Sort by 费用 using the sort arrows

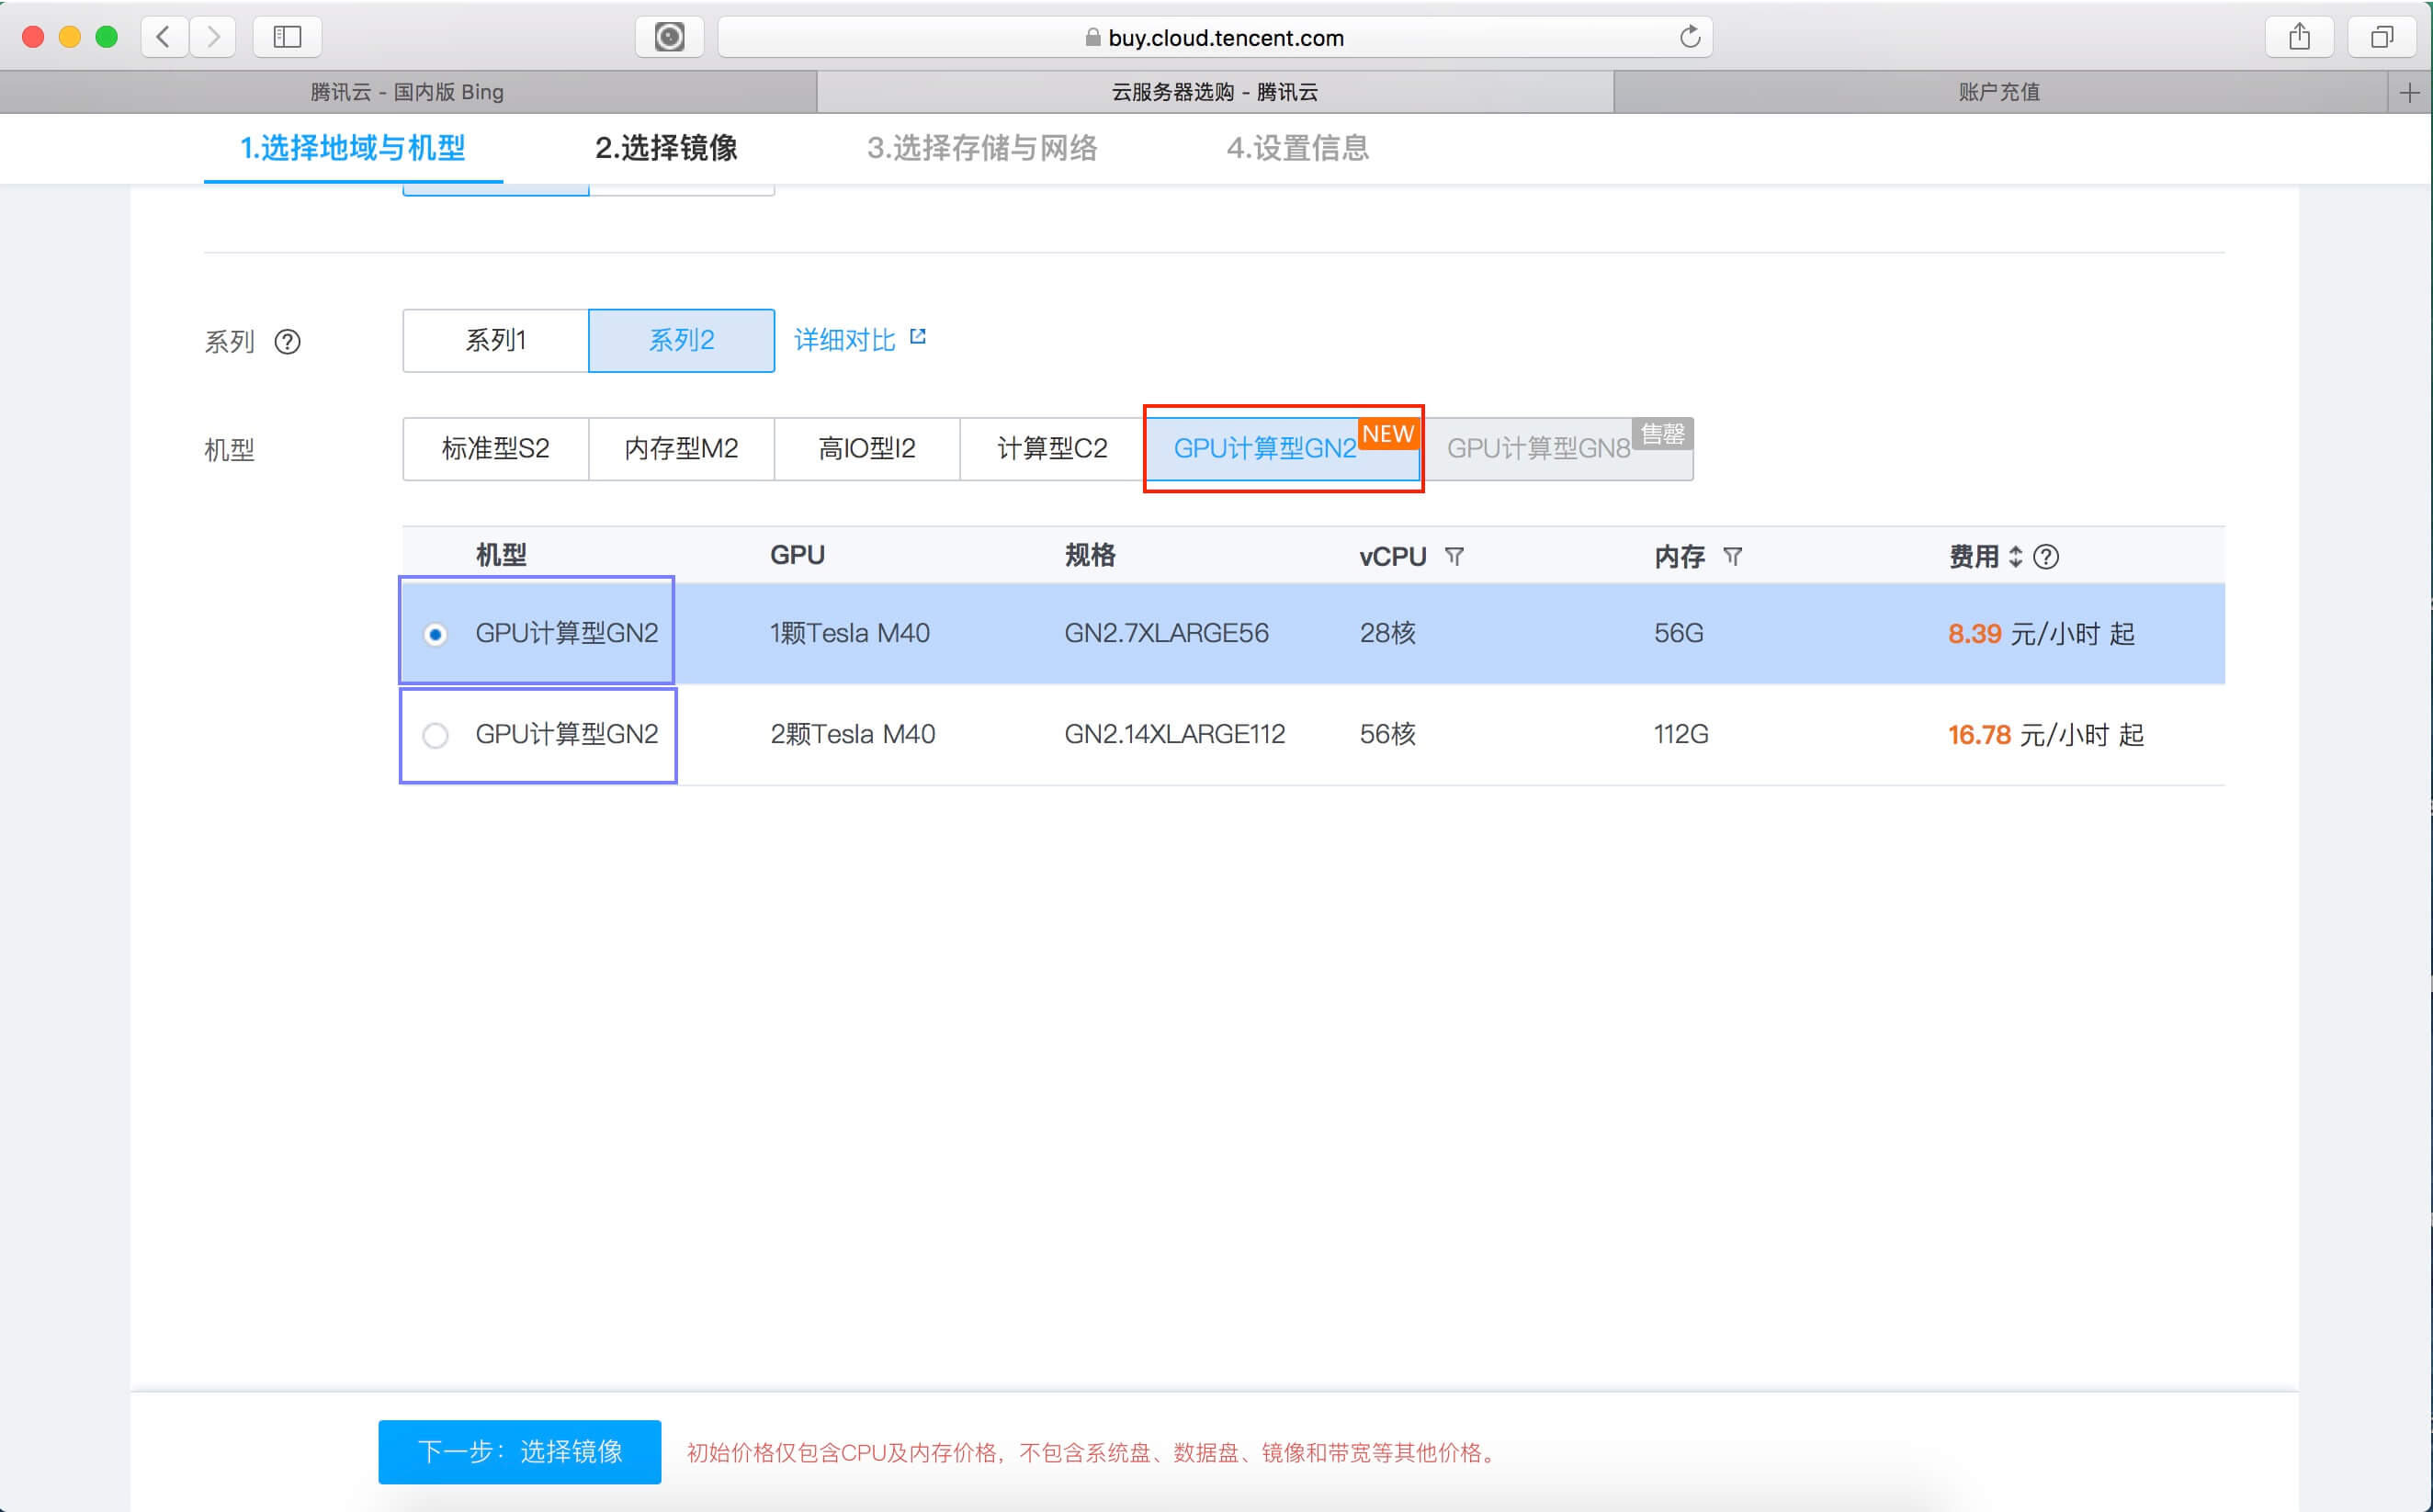[2016, 556]
